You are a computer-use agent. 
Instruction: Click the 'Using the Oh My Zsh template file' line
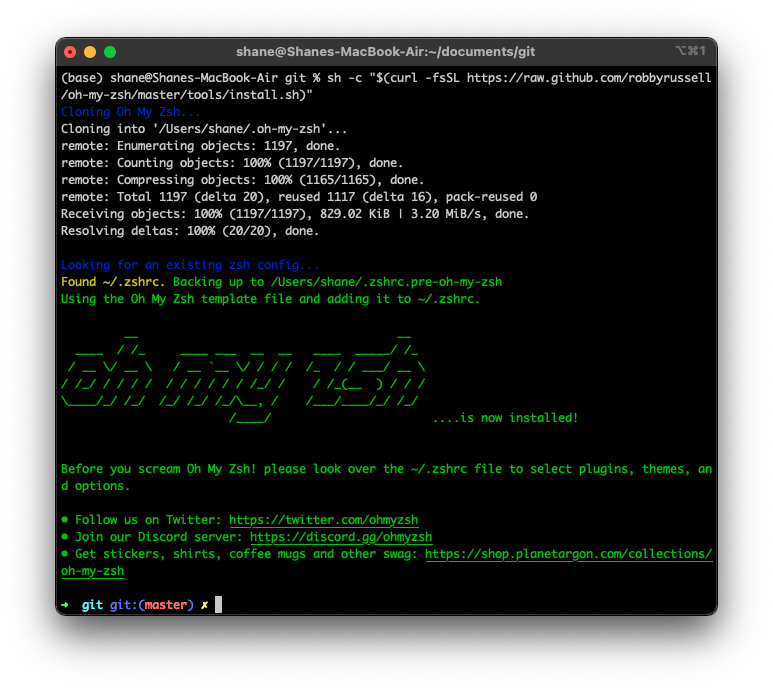[x=270, y=299]
